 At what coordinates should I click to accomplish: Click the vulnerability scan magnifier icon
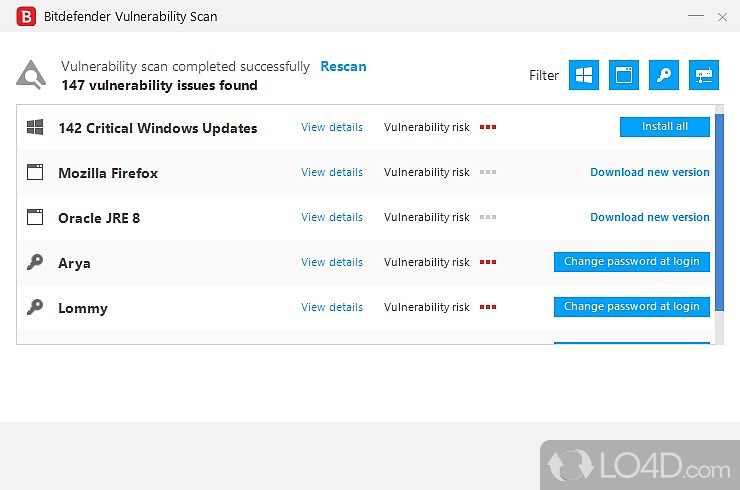(31, 75)
